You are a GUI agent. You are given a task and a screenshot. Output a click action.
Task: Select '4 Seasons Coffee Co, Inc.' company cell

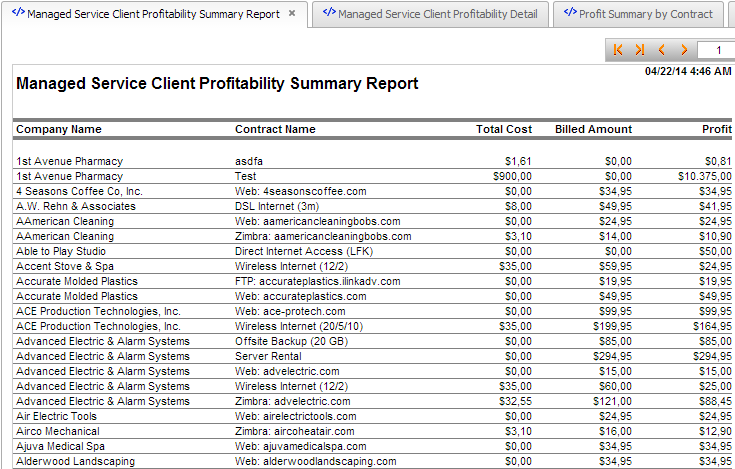pyautogui.click(x=79, y=191)
